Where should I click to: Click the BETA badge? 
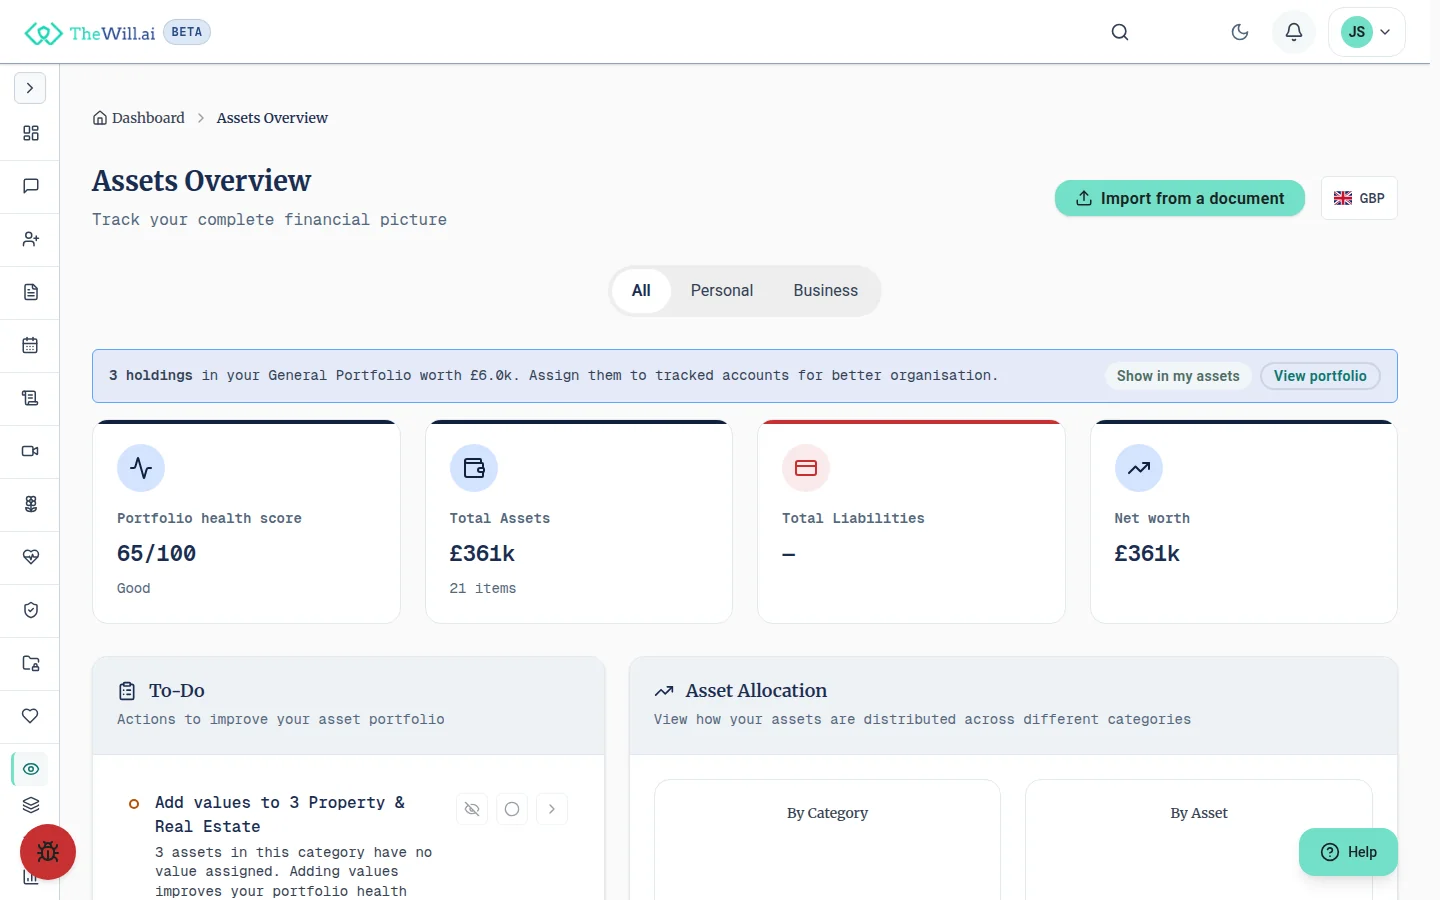[x=187, y=32]
